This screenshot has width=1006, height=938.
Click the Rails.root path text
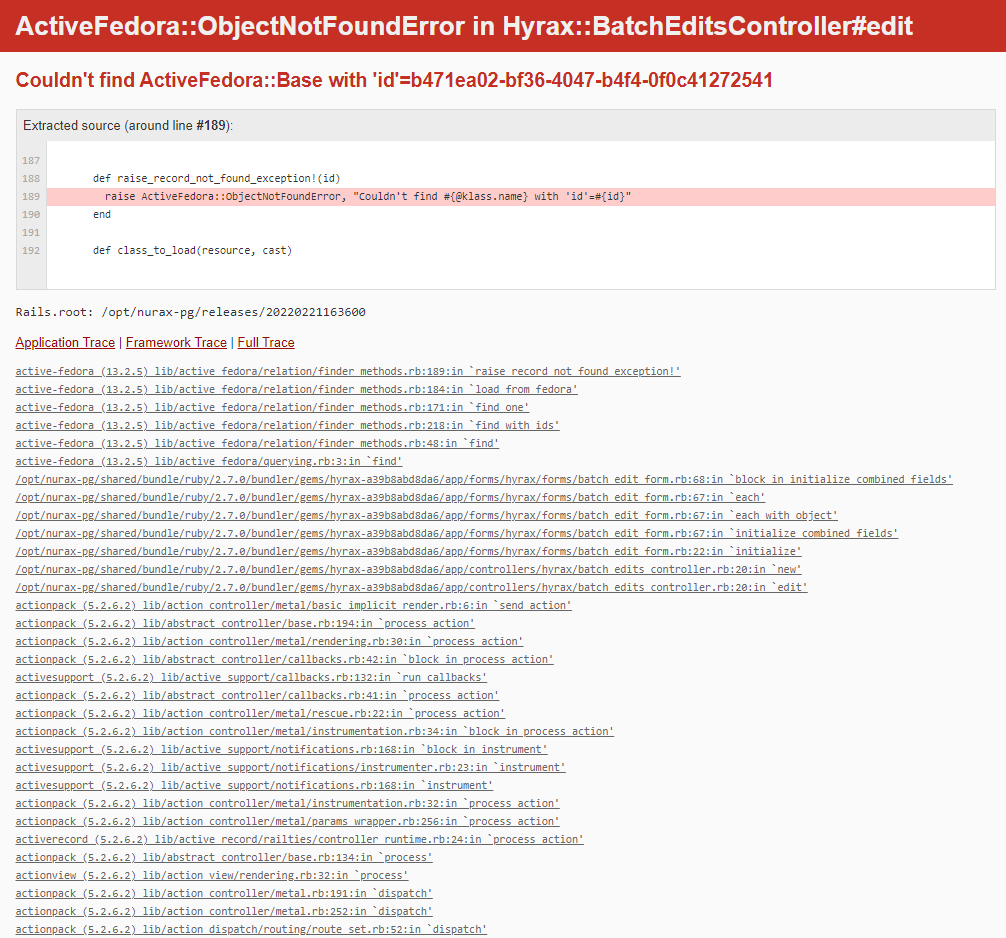click(x=191, y=312)
